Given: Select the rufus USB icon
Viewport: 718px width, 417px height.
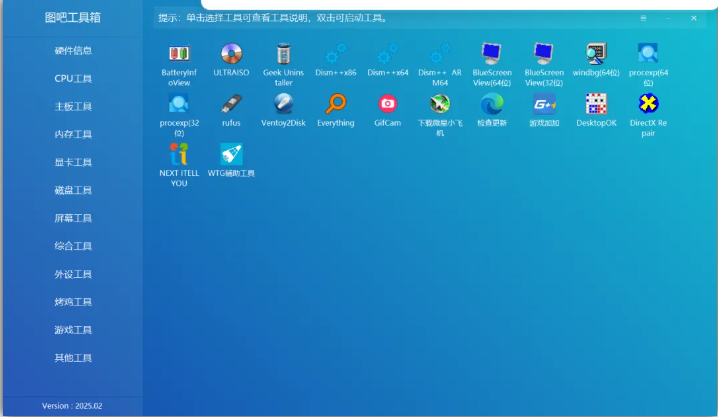Looking at the screenshot, I should coord(231,104).
